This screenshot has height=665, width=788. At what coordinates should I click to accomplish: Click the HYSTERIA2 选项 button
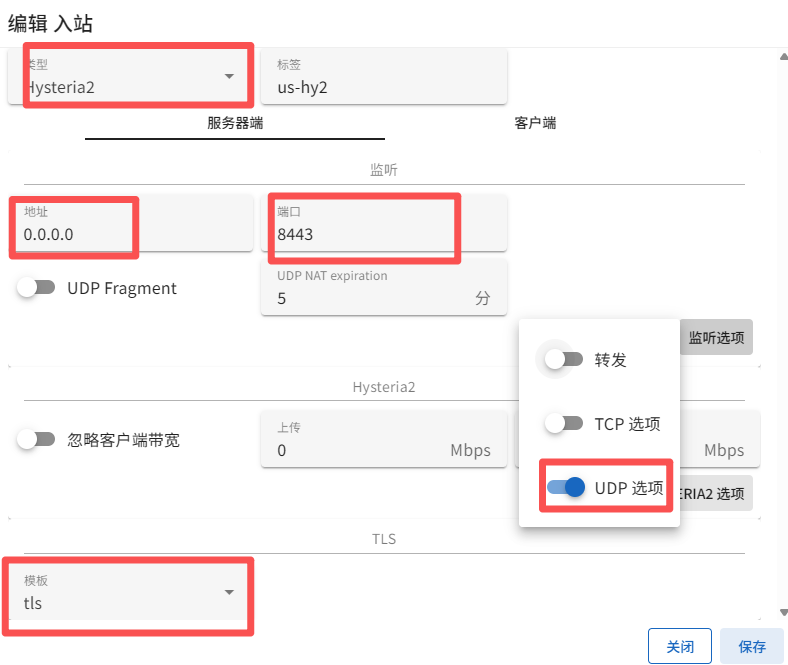[x=716, y=493]
